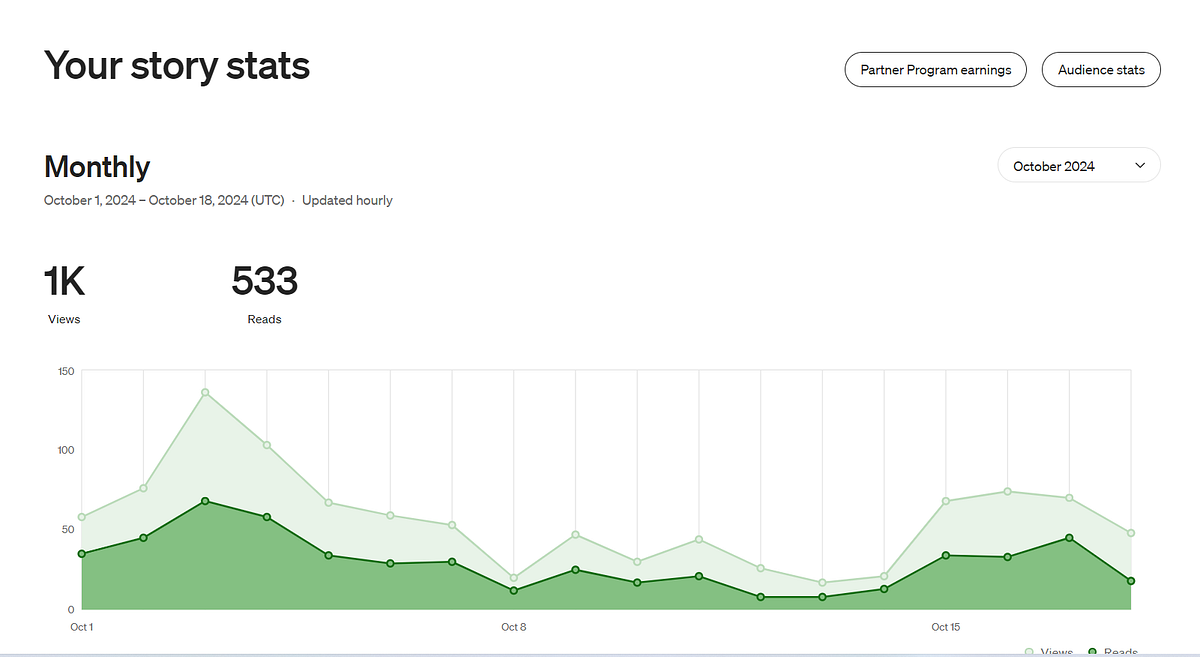Select the highest Reads peak data point
The image size is (1200, 657).
pyautogui.click(x=205, y=501)
